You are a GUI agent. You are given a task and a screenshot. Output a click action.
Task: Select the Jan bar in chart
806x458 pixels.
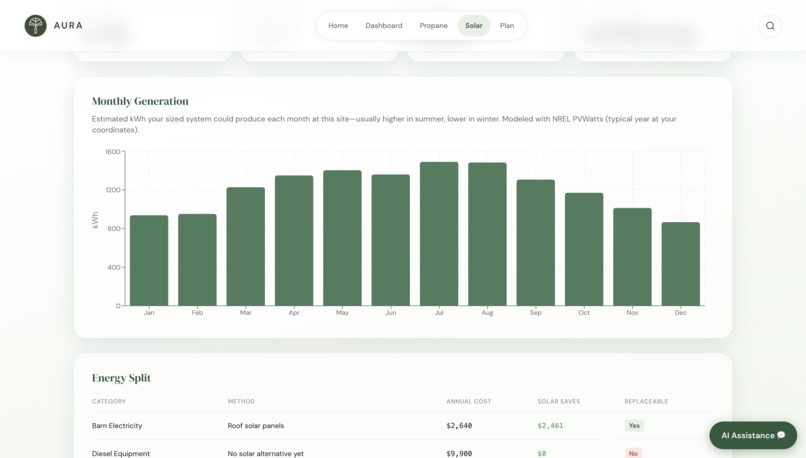coord(149,261)
